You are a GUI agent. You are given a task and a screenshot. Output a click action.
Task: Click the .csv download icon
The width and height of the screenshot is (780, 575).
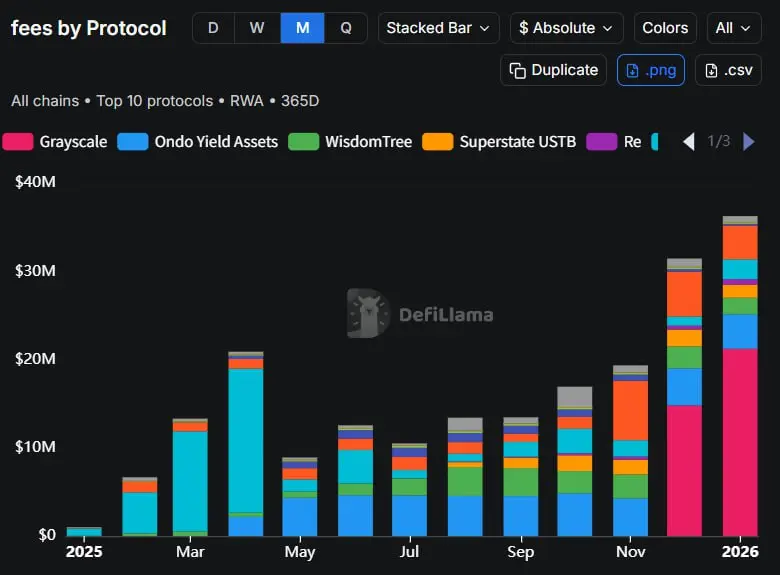[x=711, y=70]
